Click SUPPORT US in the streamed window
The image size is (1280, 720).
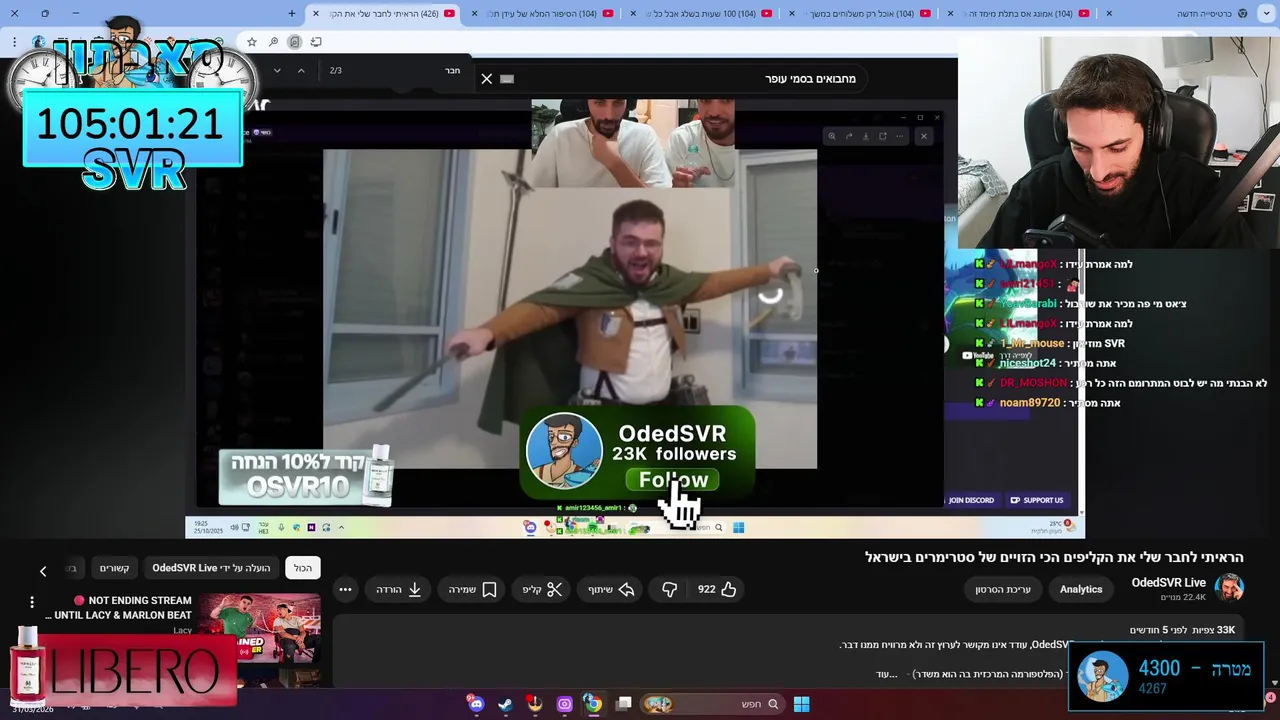point(1037,500)
